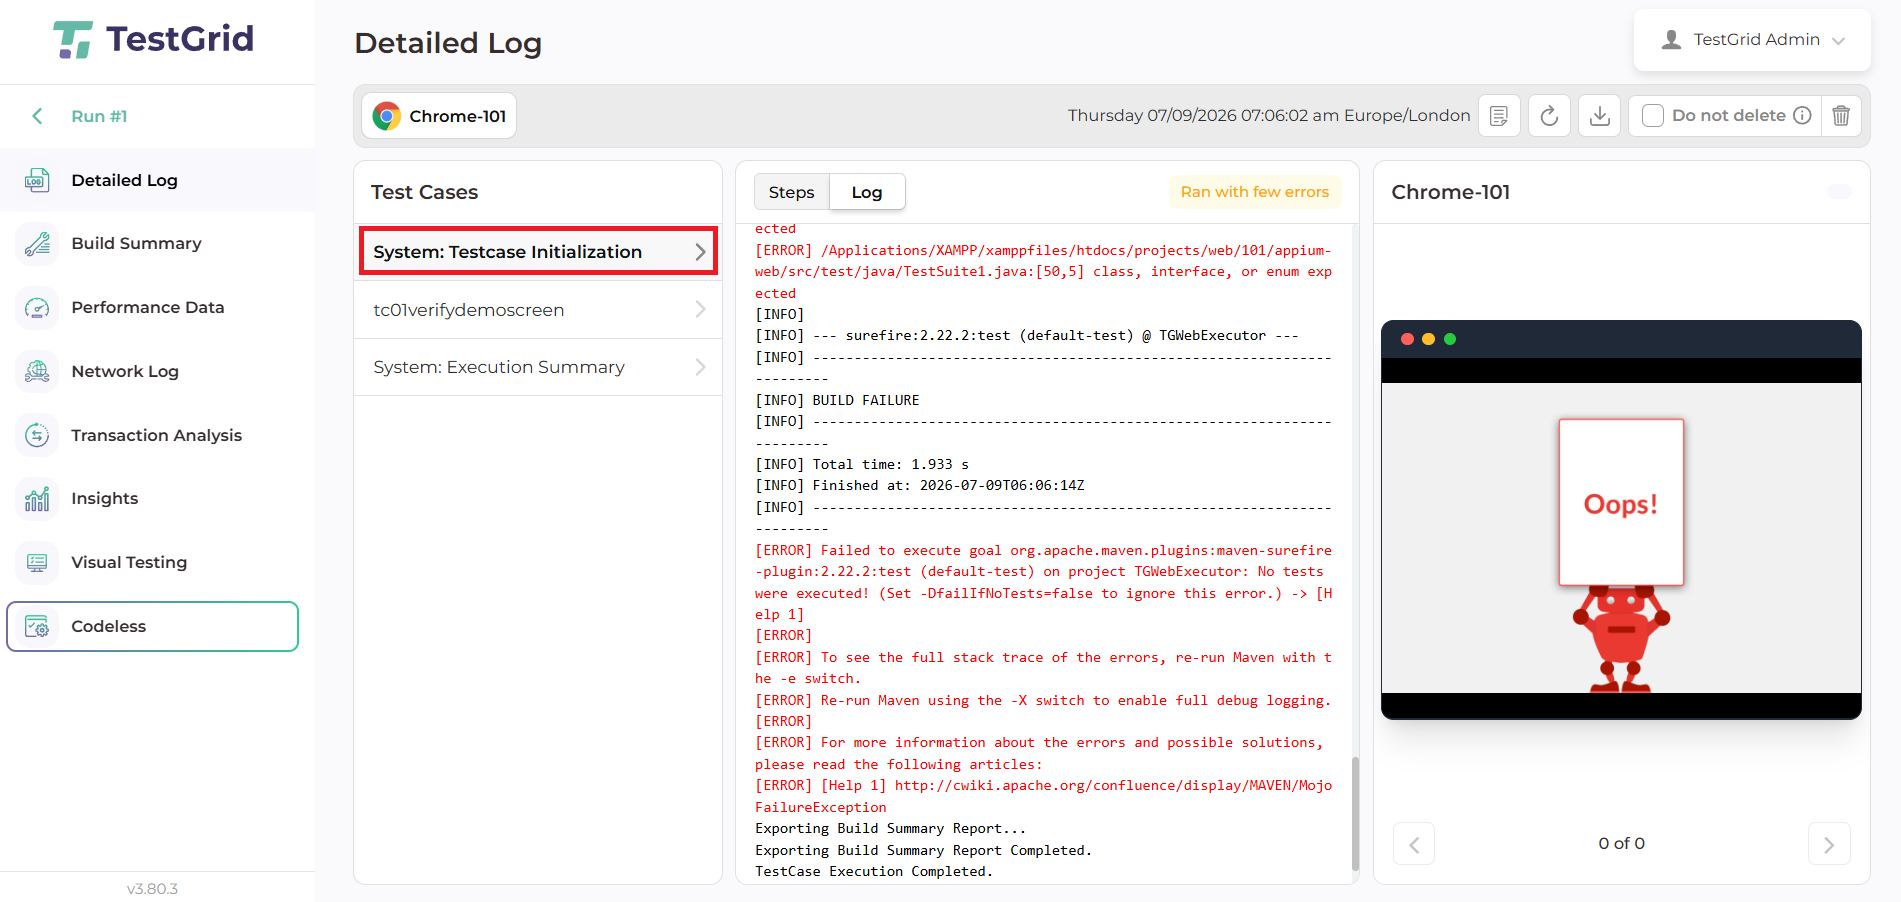Click the Codeless icon

(x=37, y=626)
